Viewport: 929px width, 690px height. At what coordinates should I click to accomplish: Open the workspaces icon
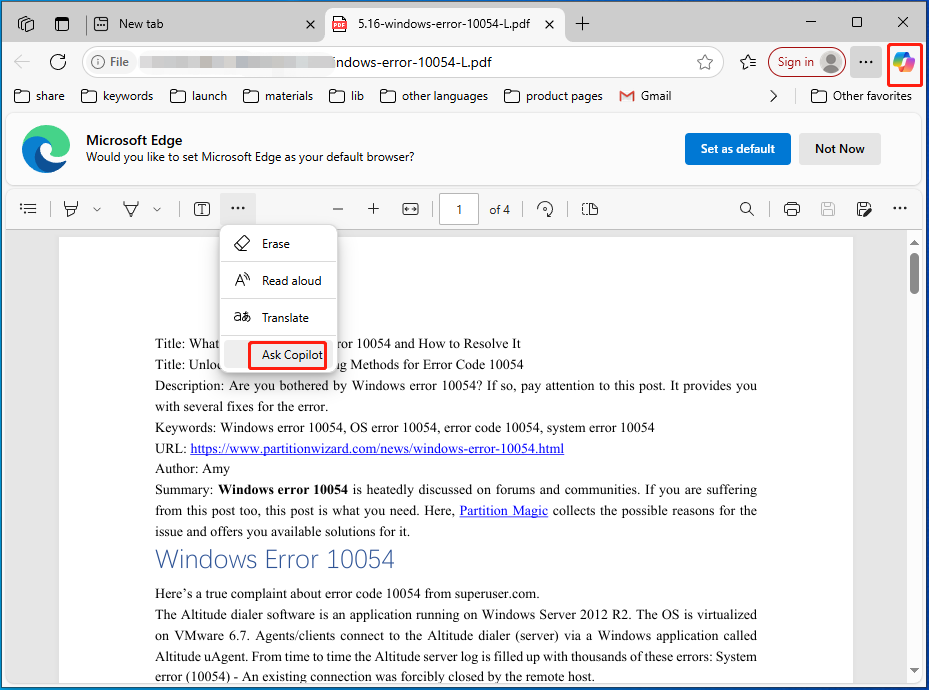[x=26, y=24]
